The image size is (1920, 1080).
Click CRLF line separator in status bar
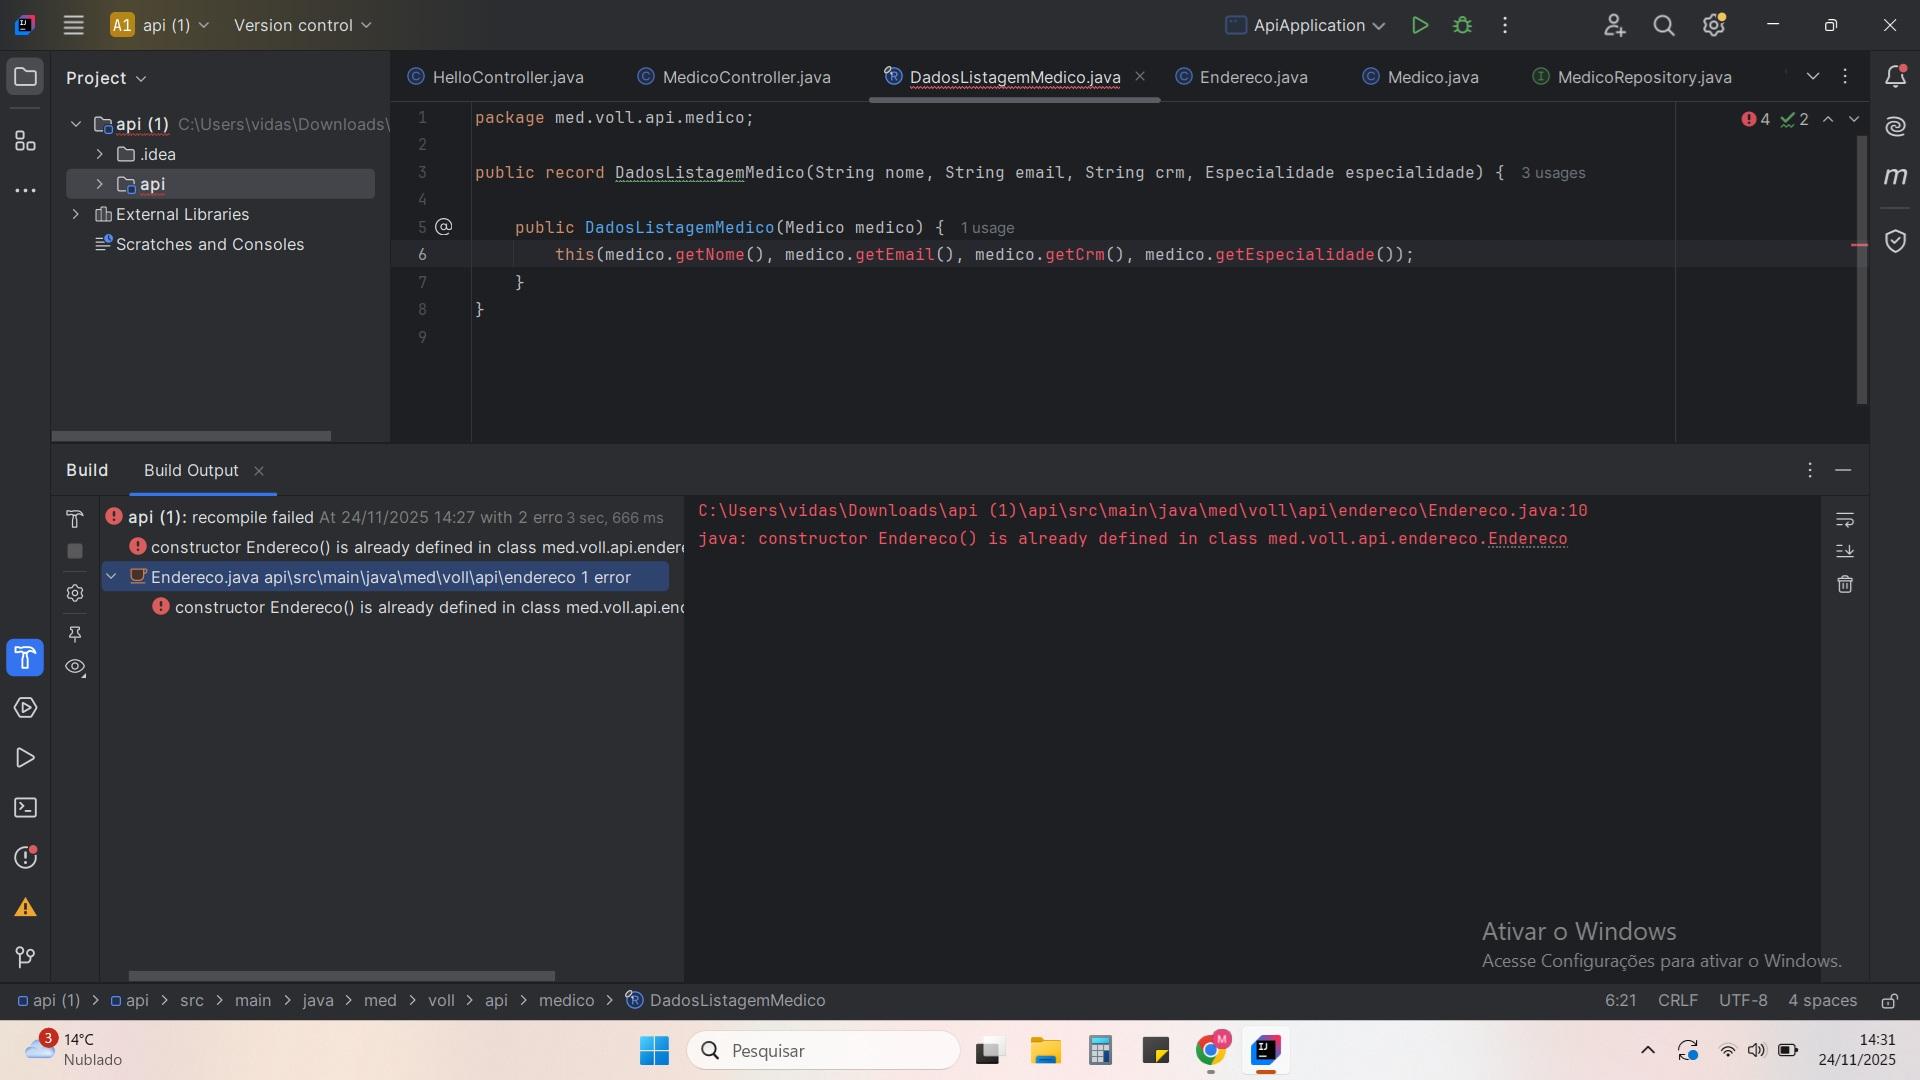pyautogui.click(x=1677, y=1000)
